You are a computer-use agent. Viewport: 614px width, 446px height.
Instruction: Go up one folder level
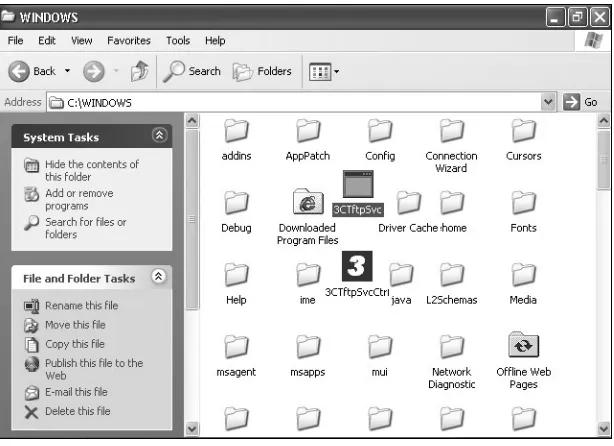coord(139,71)
